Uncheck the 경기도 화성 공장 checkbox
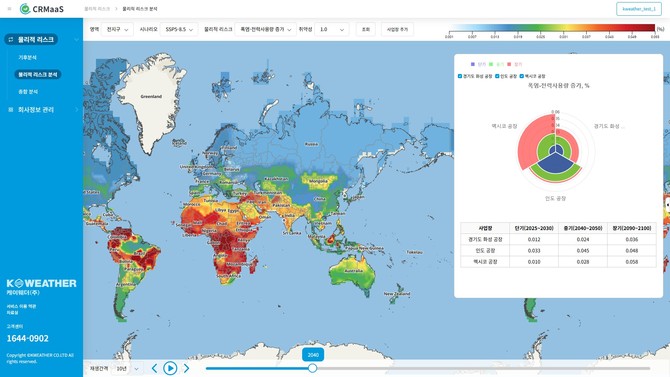This screenshot has width=670, height=377. [460, 76]
